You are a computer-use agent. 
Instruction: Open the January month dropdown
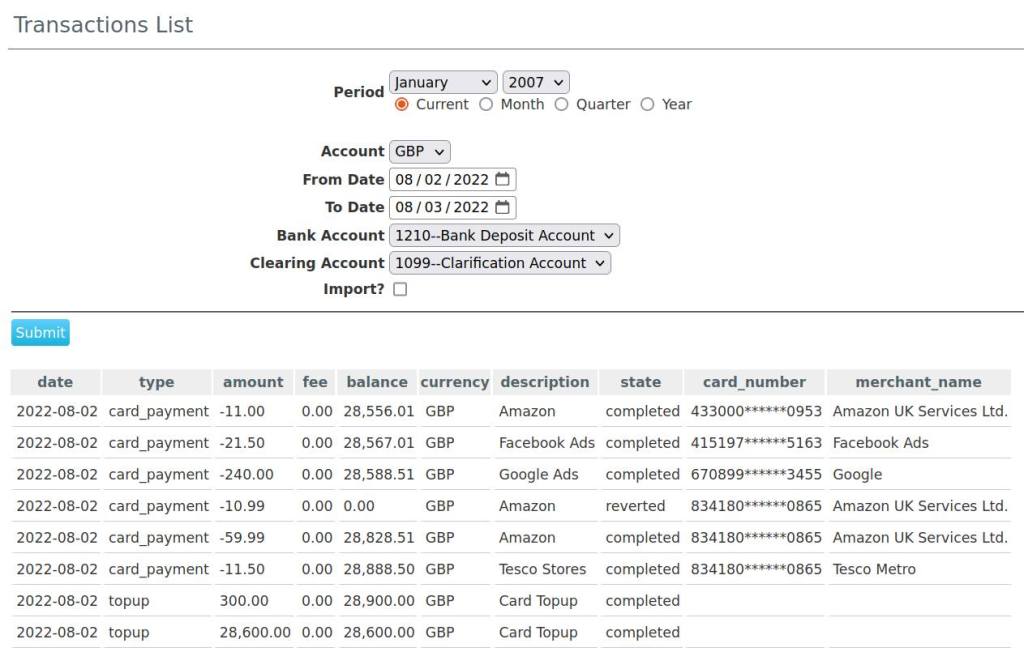click(x=442, y=83)
